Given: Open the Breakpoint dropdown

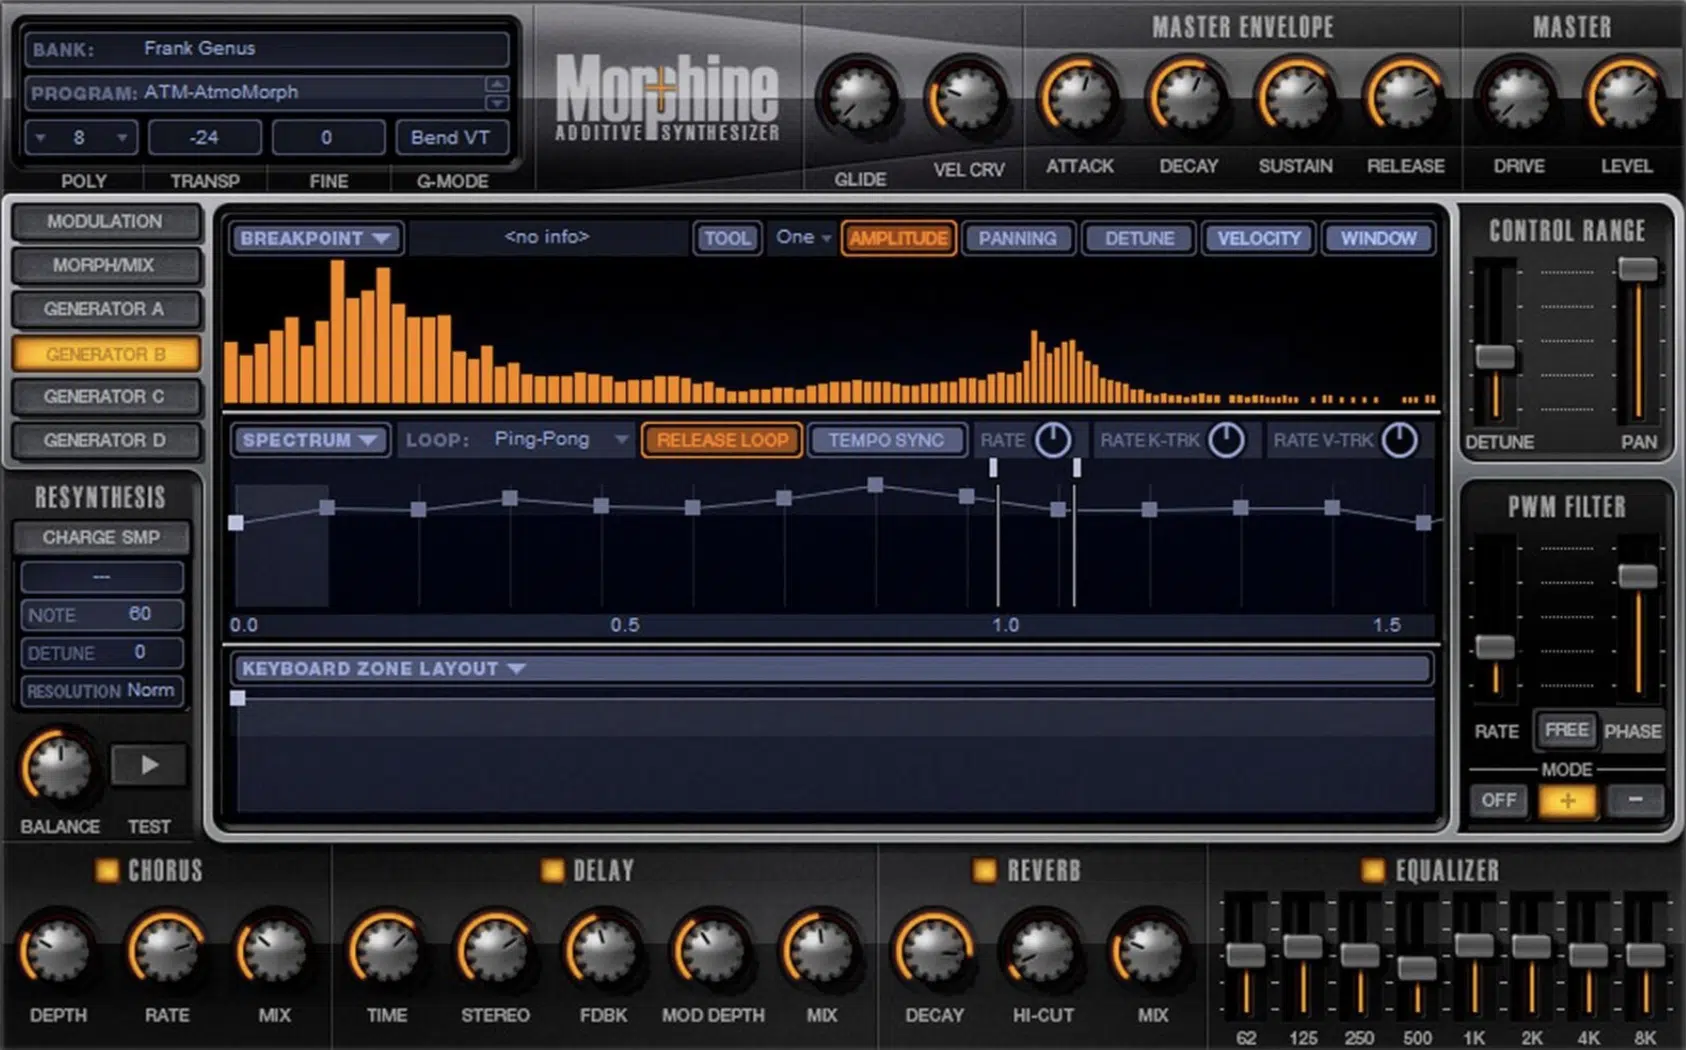Looking at the screenshot, I should click(x=316, y=238).
